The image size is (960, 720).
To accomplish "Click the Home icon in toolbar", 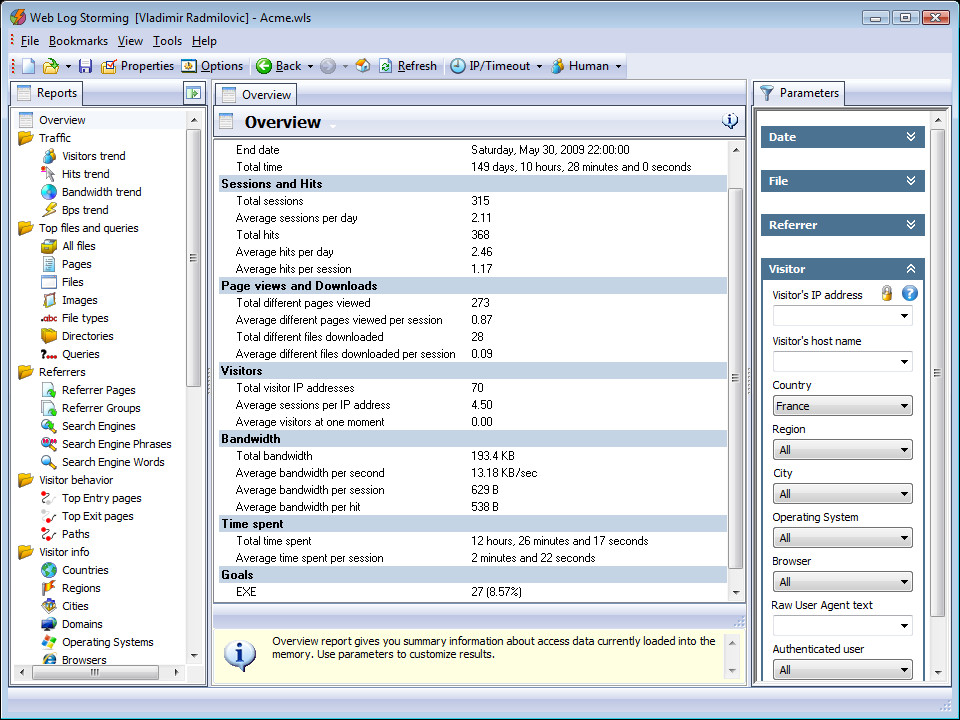I will click(x=363, y=66).
